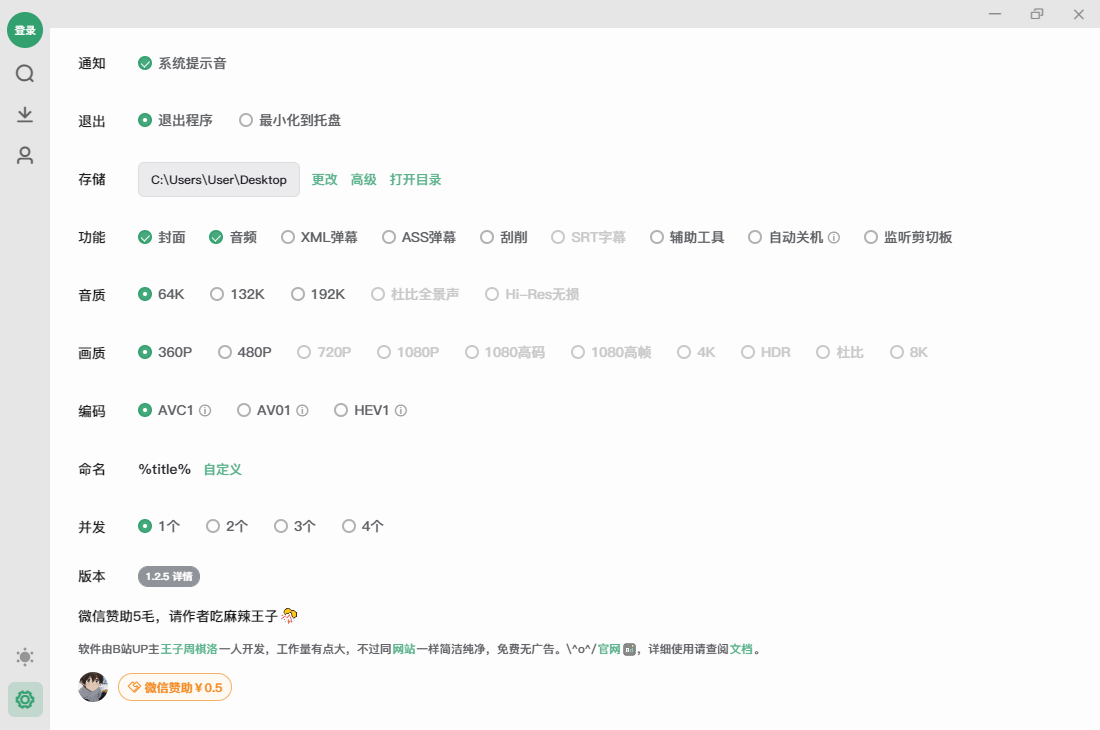Select 最小化到托盘 exit option
The image size is (1100, 730).
pyautogui.click(x=290, y=120)
